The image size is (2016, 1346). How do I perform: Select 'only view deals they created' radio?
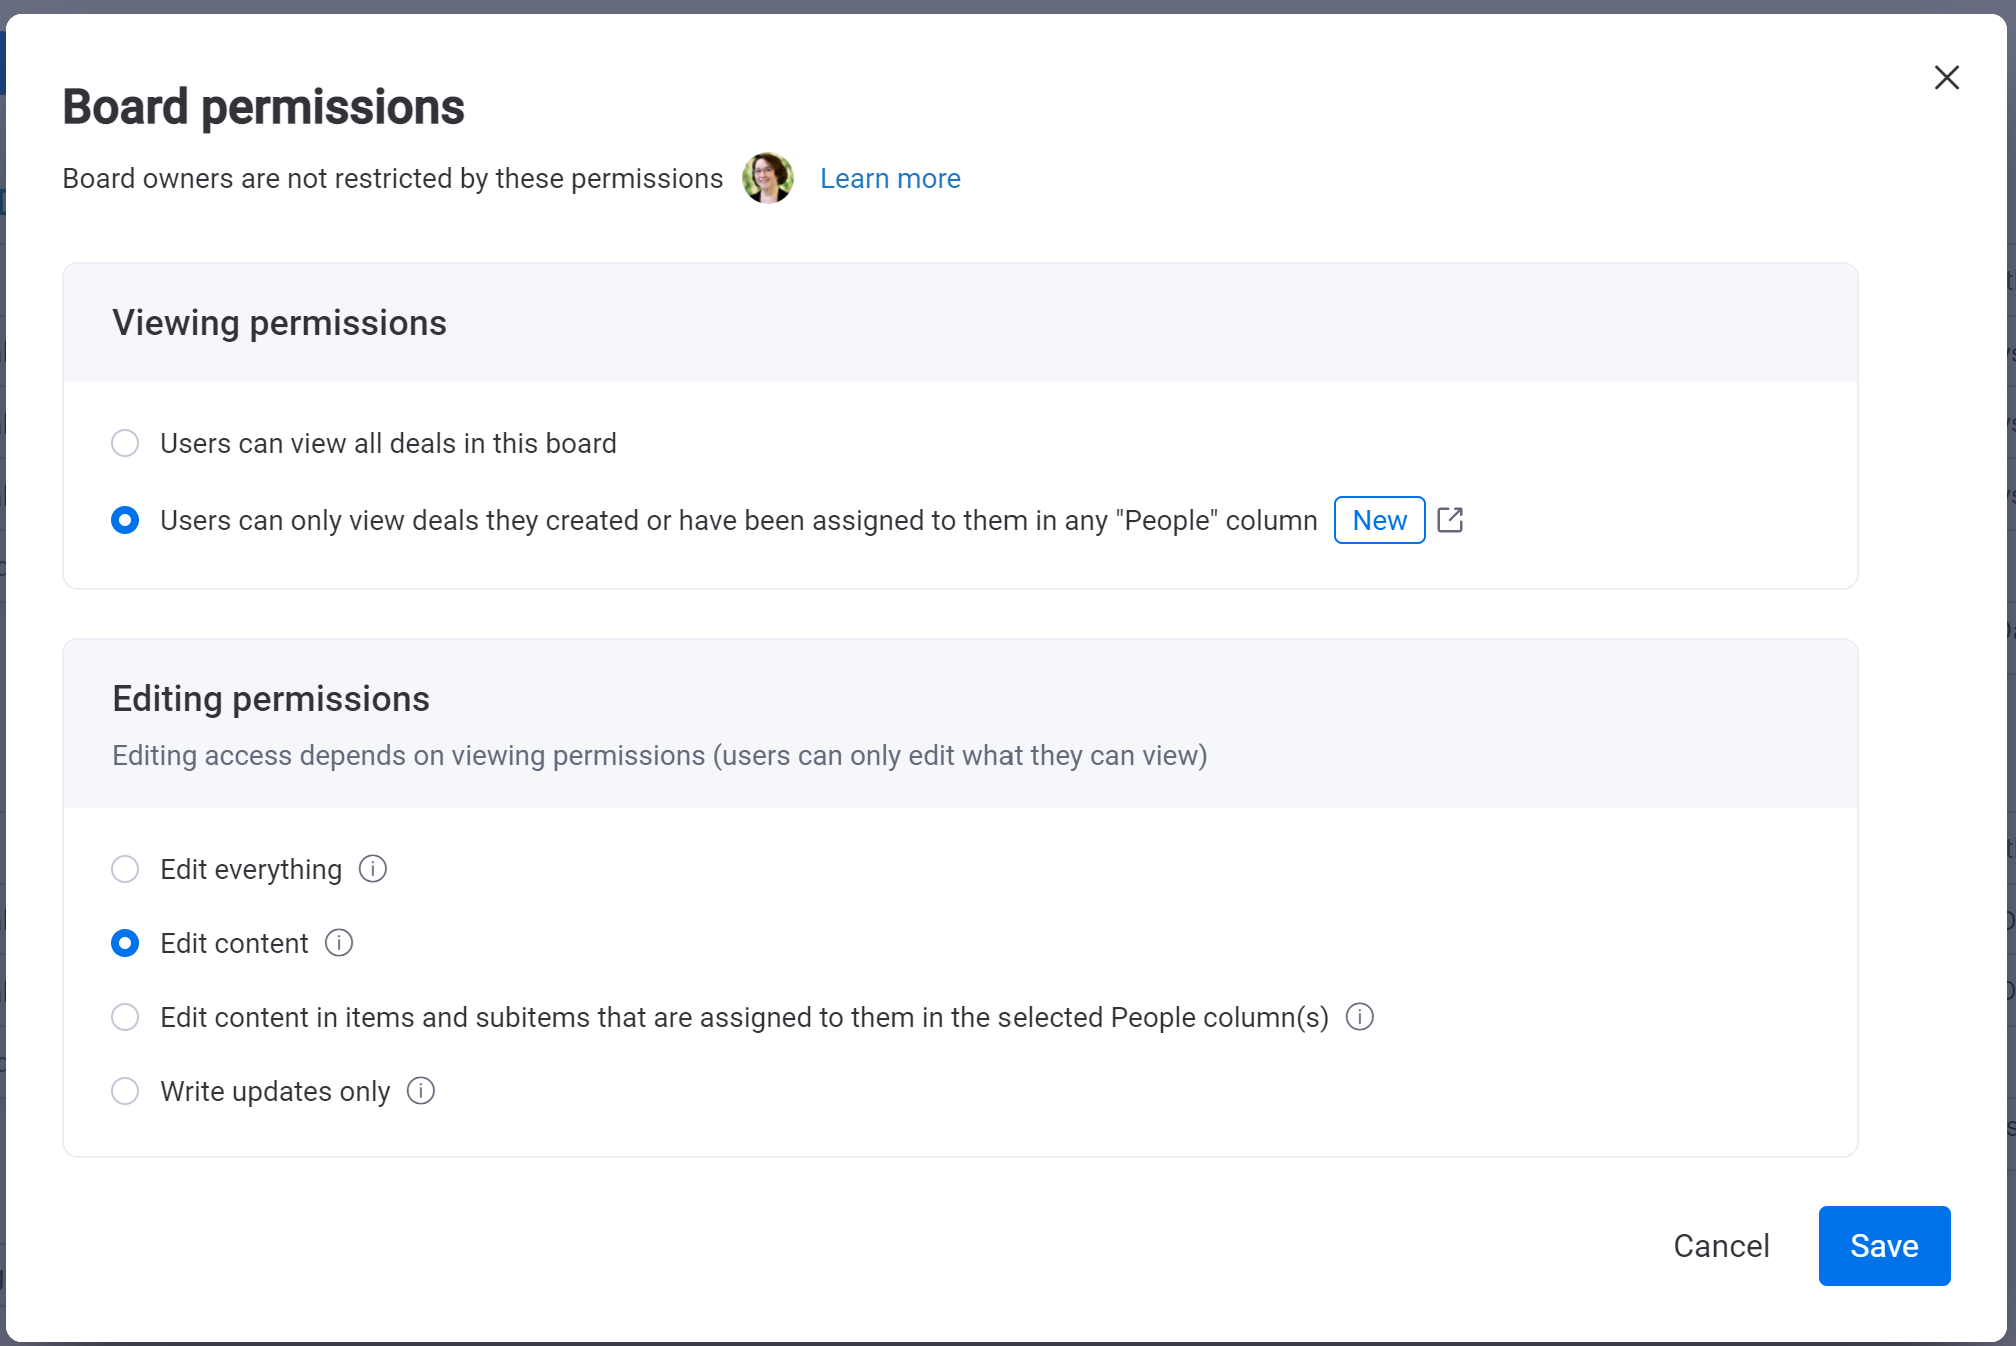click(125, 520)
